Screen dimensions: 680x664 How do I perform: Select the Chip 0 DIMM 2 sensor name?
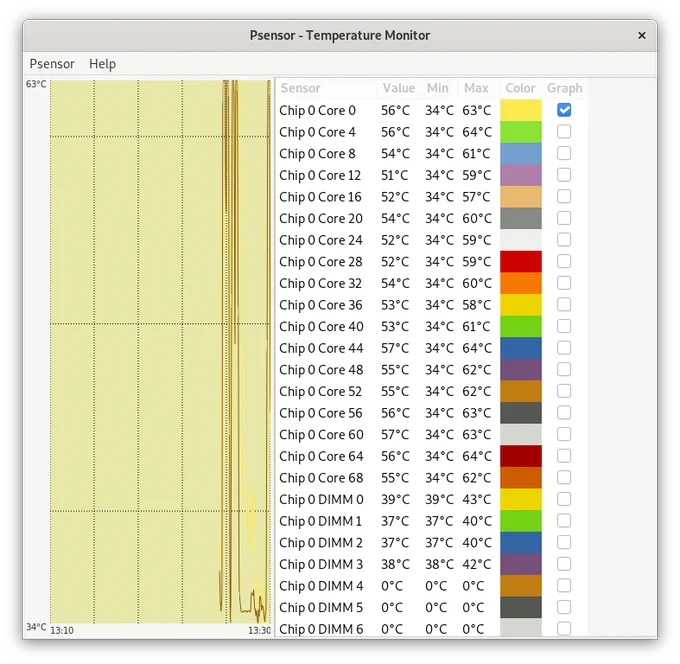(x=321, y=543)
